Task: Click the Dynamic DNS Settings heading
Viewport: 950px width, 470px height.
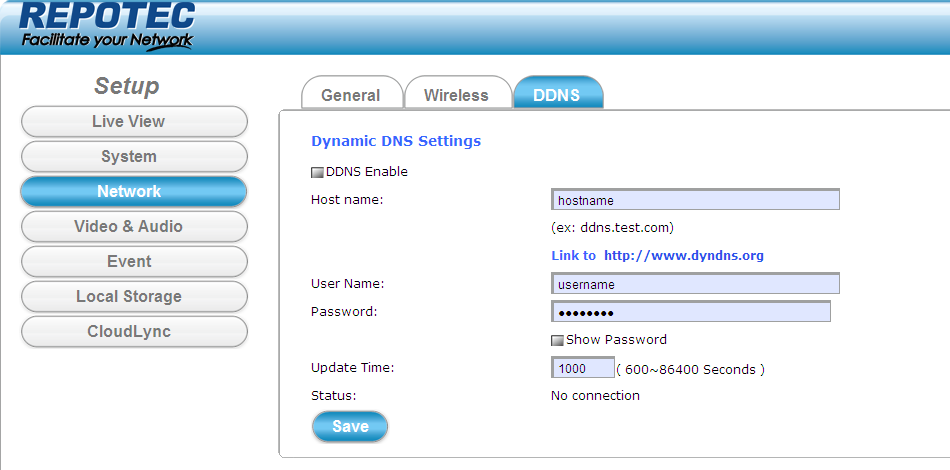Action: [396, 141]
